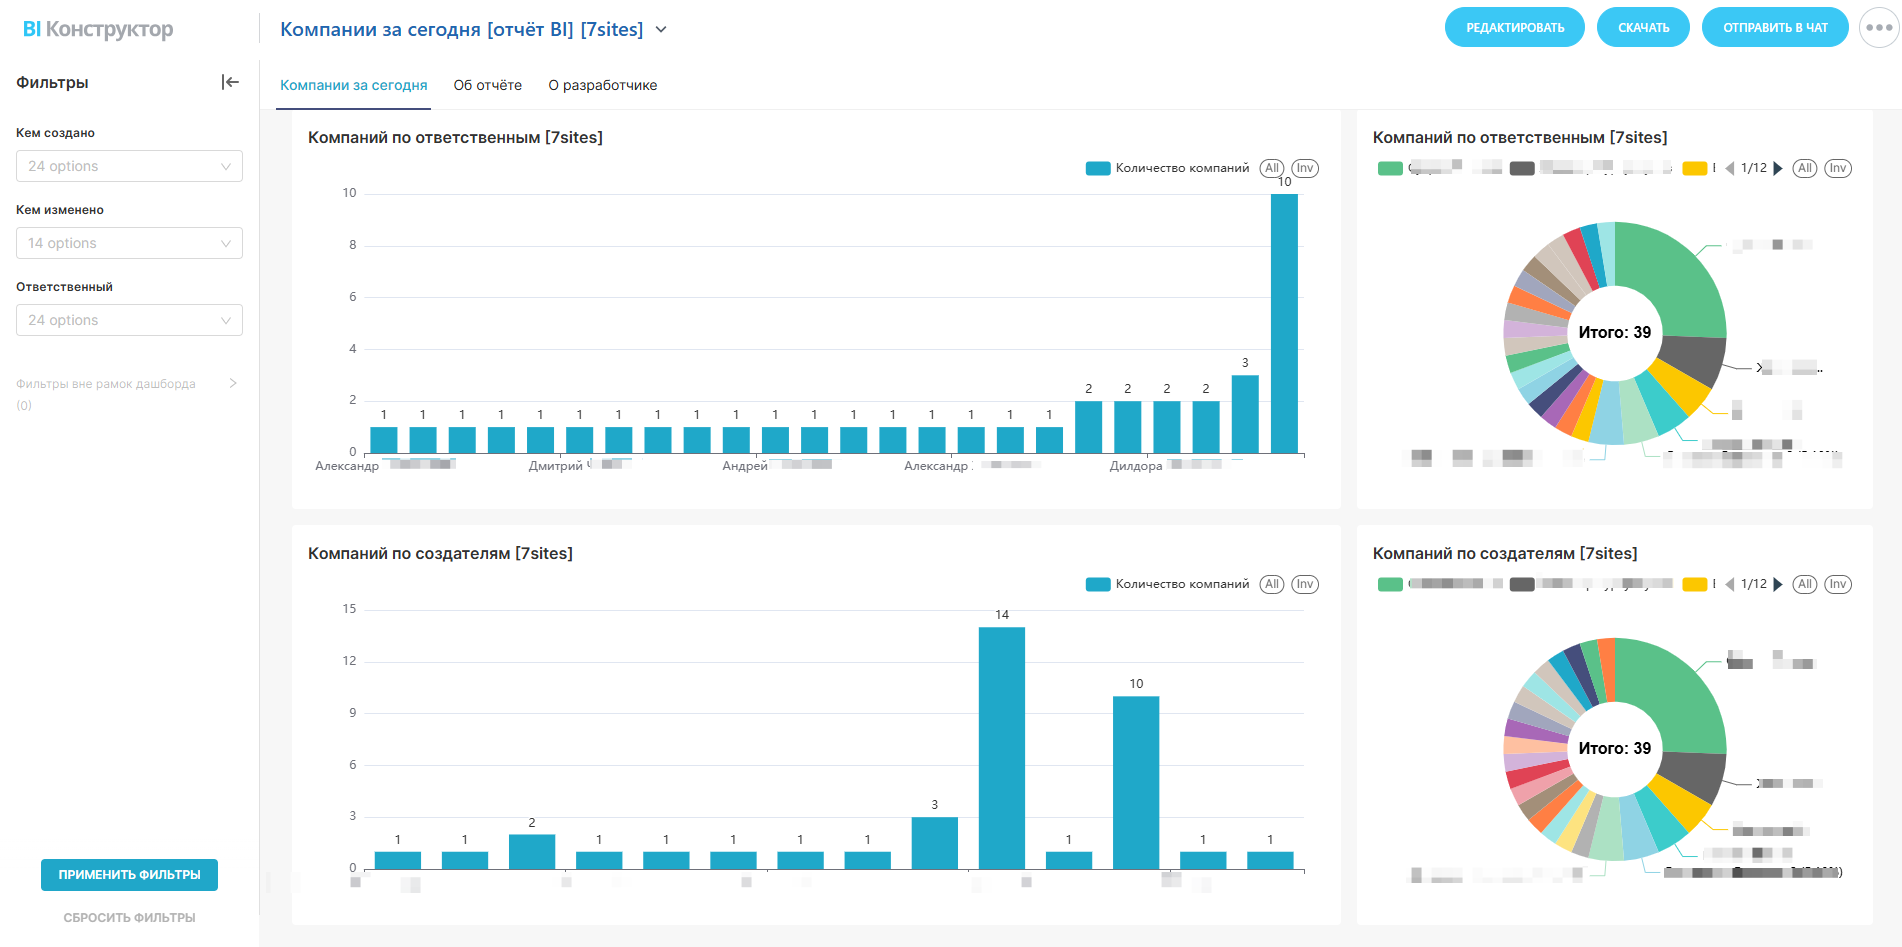This screenshot has width=1902, height=947.
Task: Open the Кем изменено filter dropdown
Action: tap(129, 243)
